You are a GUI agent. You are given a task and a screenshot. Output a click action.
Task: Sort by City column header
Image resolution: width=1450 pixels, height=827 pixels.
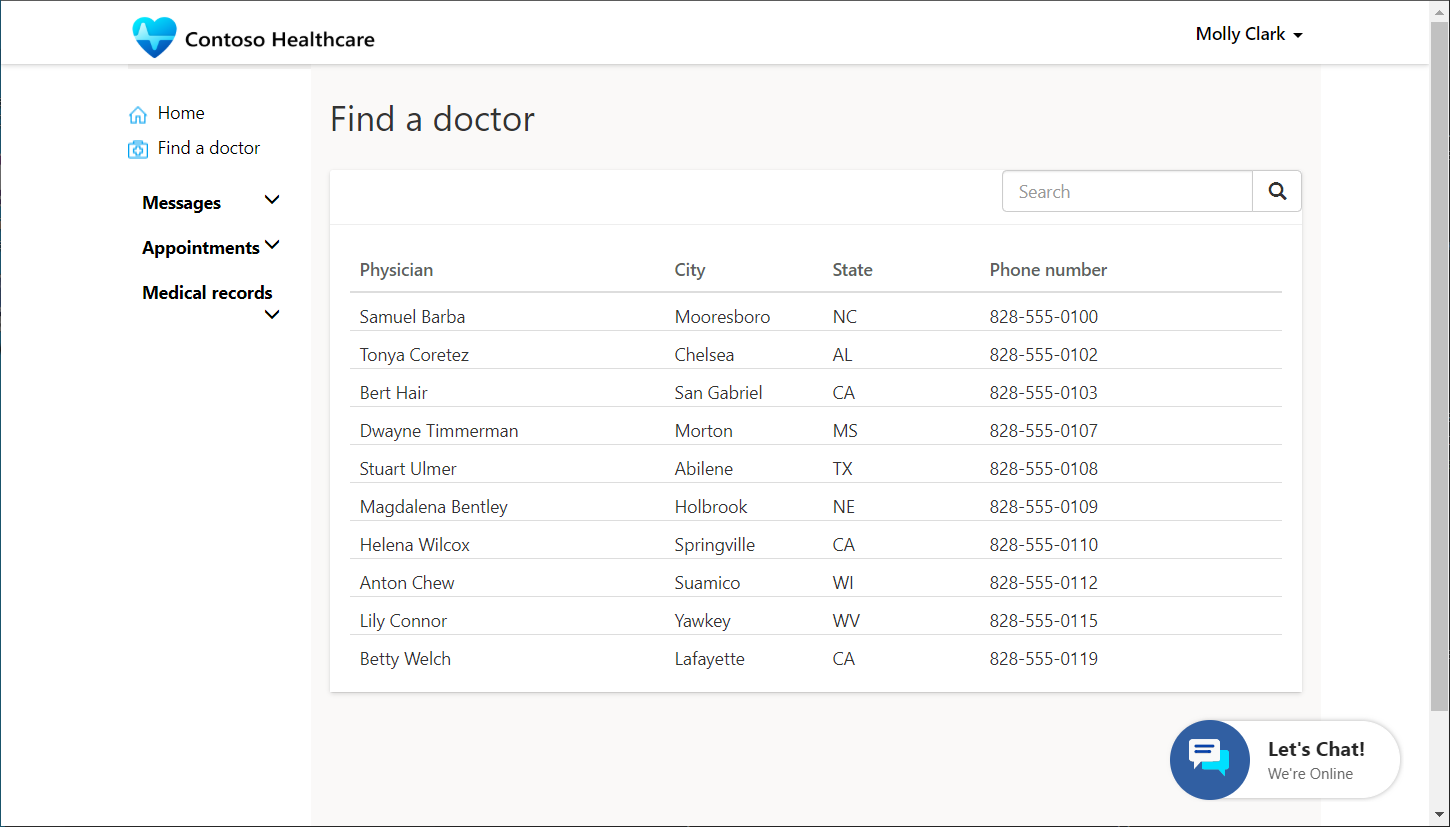point(690,270)
